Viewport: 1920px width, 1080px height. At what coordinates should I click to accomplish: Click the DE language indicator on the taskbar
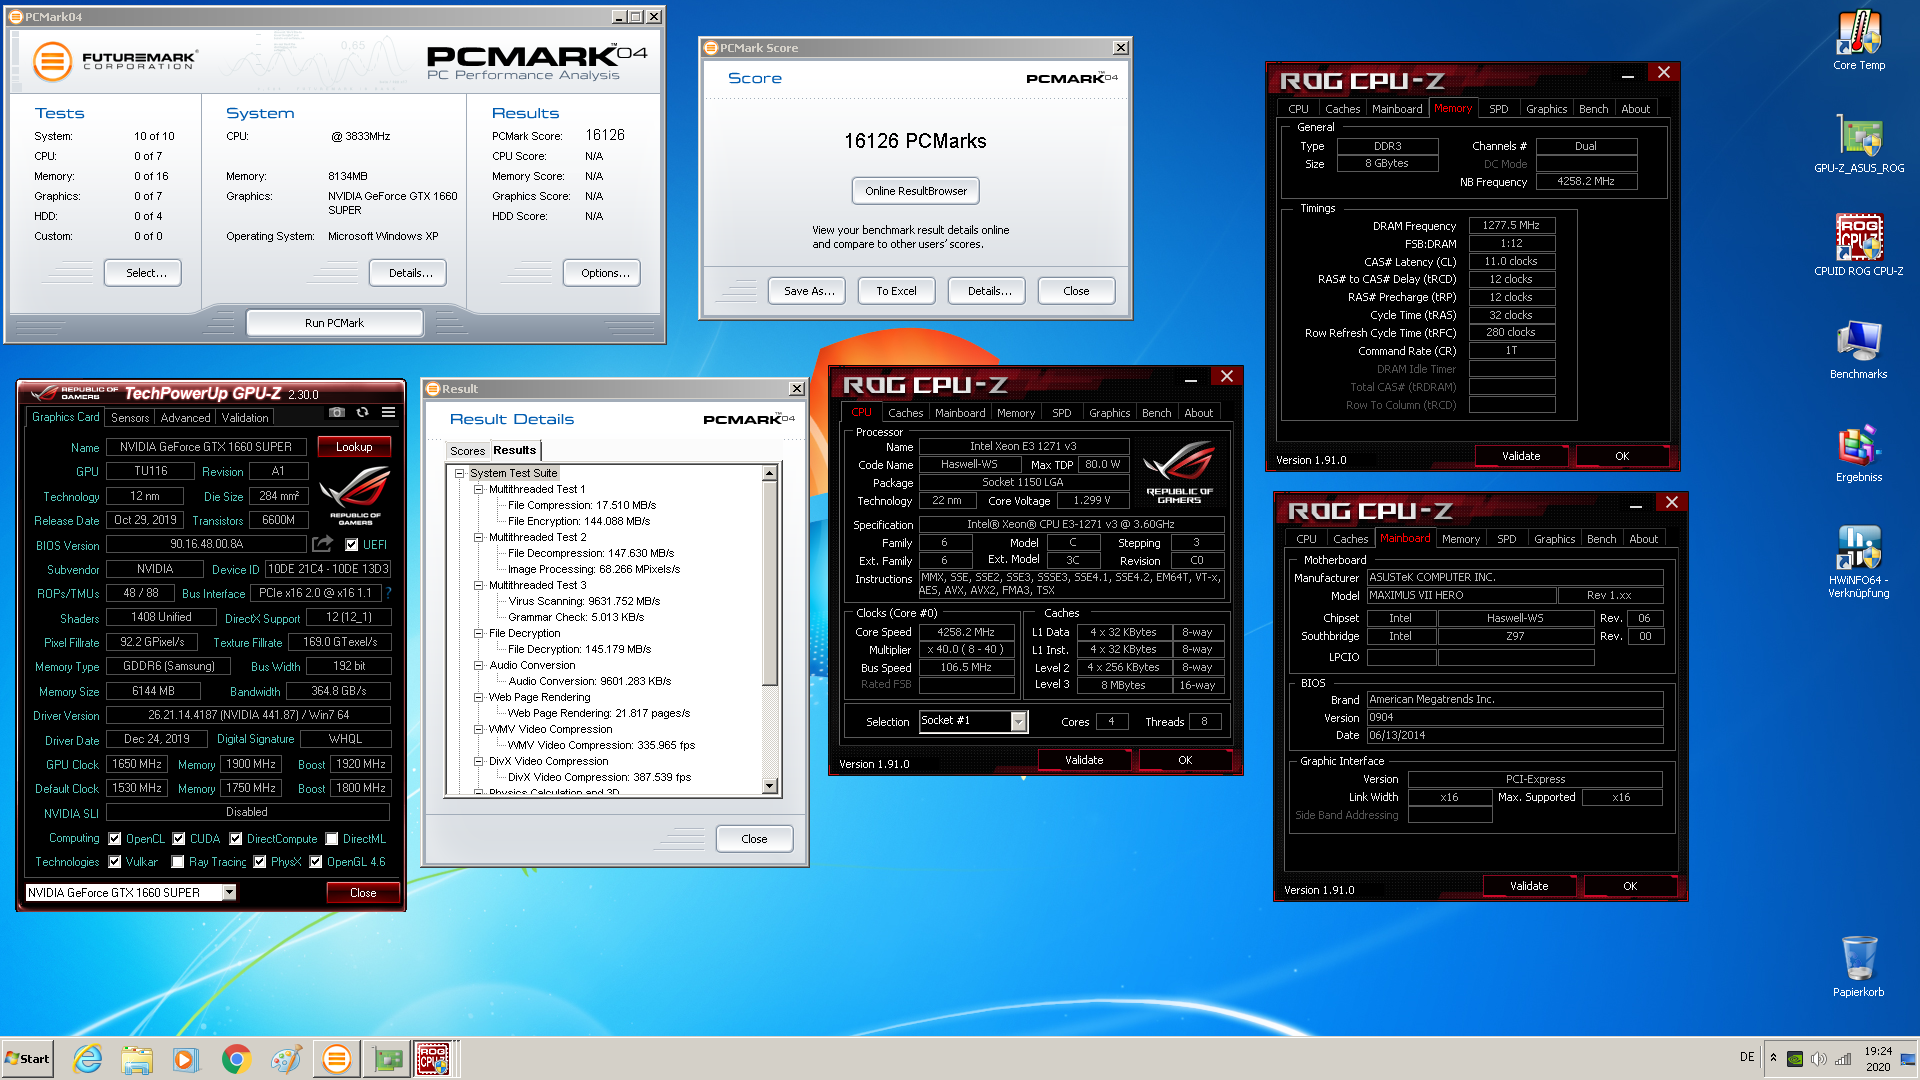(1747, 1057)
